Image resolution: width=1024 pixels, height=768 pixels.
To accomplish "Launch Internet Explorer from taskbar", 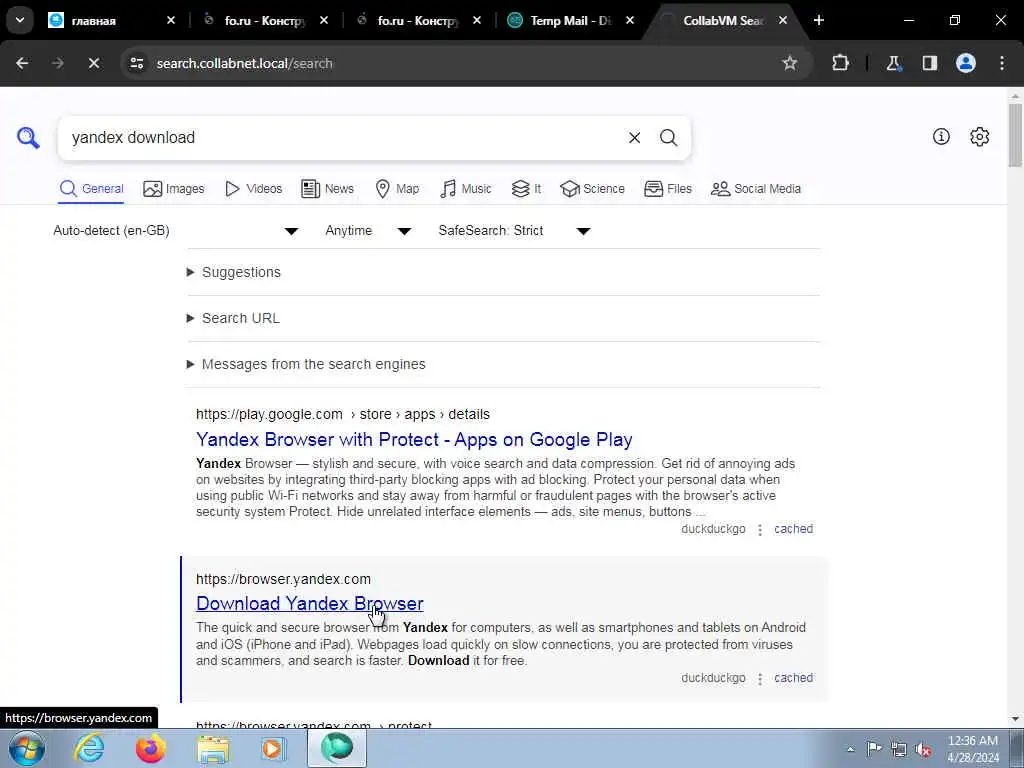I will pos(89,748).
